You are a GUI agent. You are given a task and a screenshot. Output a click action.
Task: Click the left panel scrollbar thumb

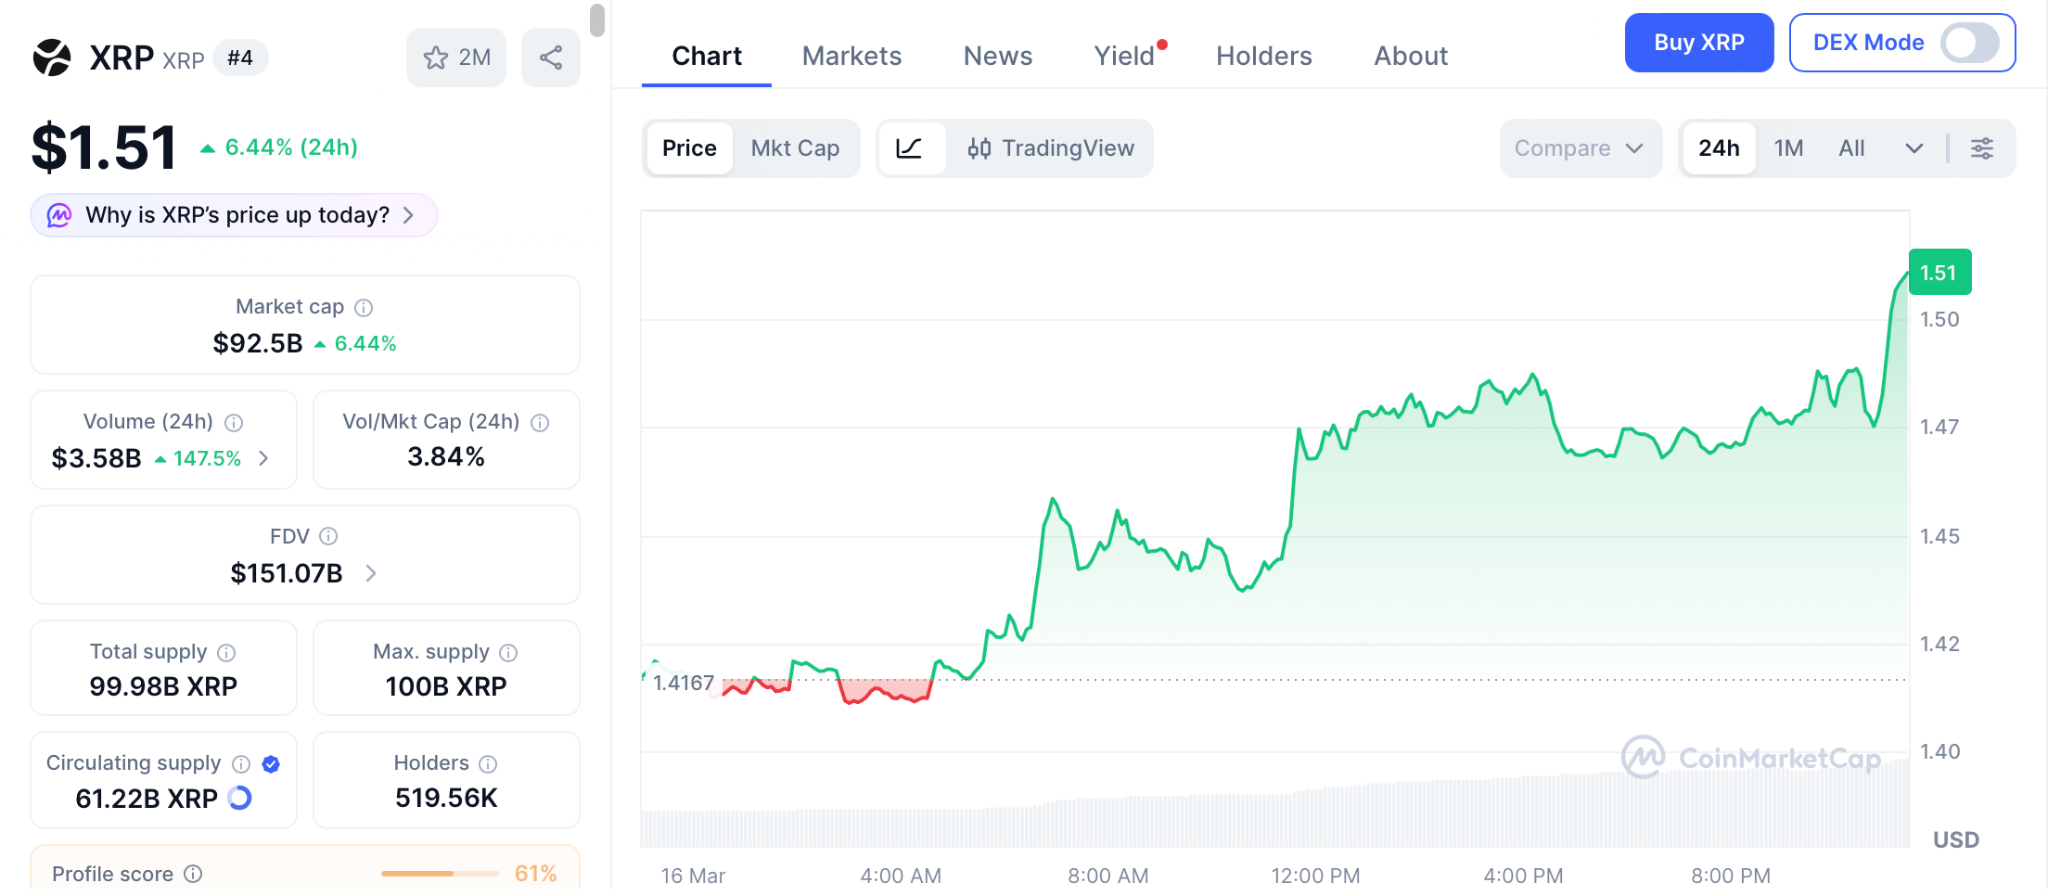[x=597, y=20]
